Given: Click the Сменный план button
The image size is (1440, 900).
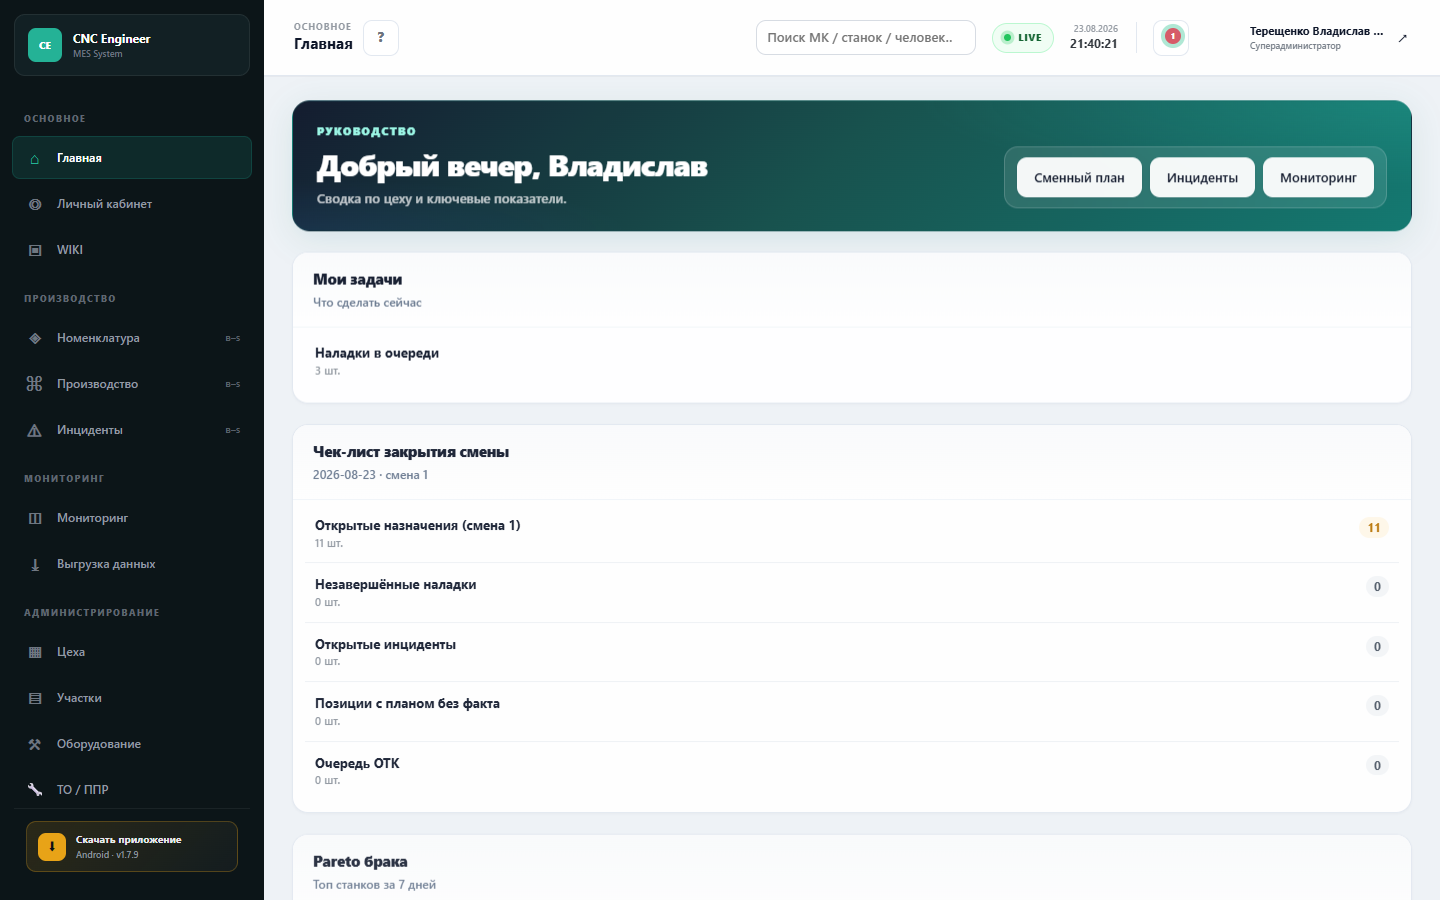Looking at the screenshot, I should (x=1079, y=178).
